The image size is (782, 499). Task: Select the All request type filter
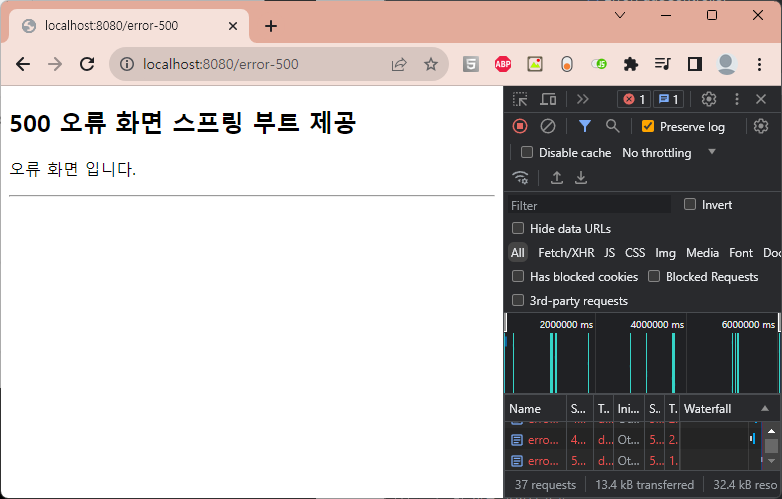click(x=518, y=253)
